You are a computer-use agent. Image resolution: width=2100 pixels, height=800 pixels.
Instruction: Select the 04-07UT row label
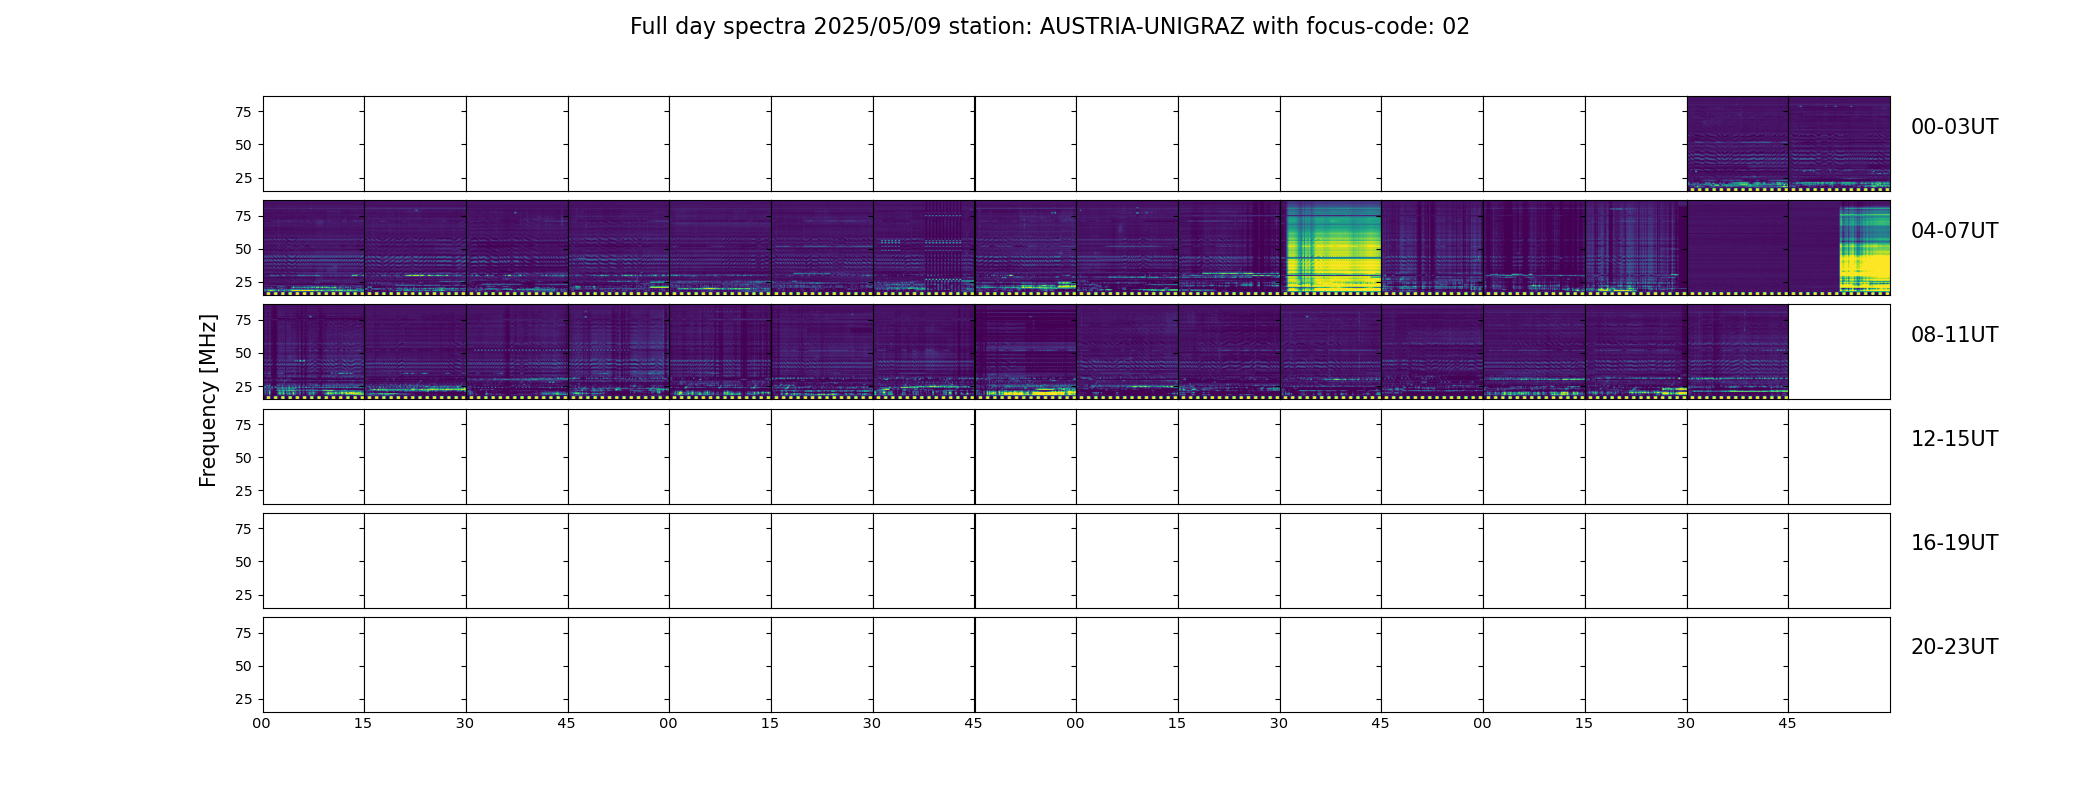(x=1954, y=231)
